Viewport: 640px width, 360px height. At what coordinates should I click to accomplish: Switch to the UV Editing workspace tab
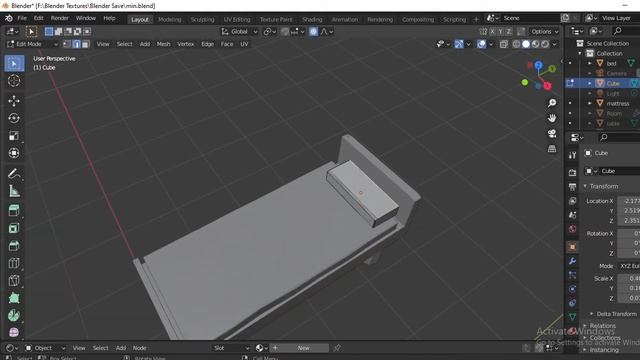point(237,19)
